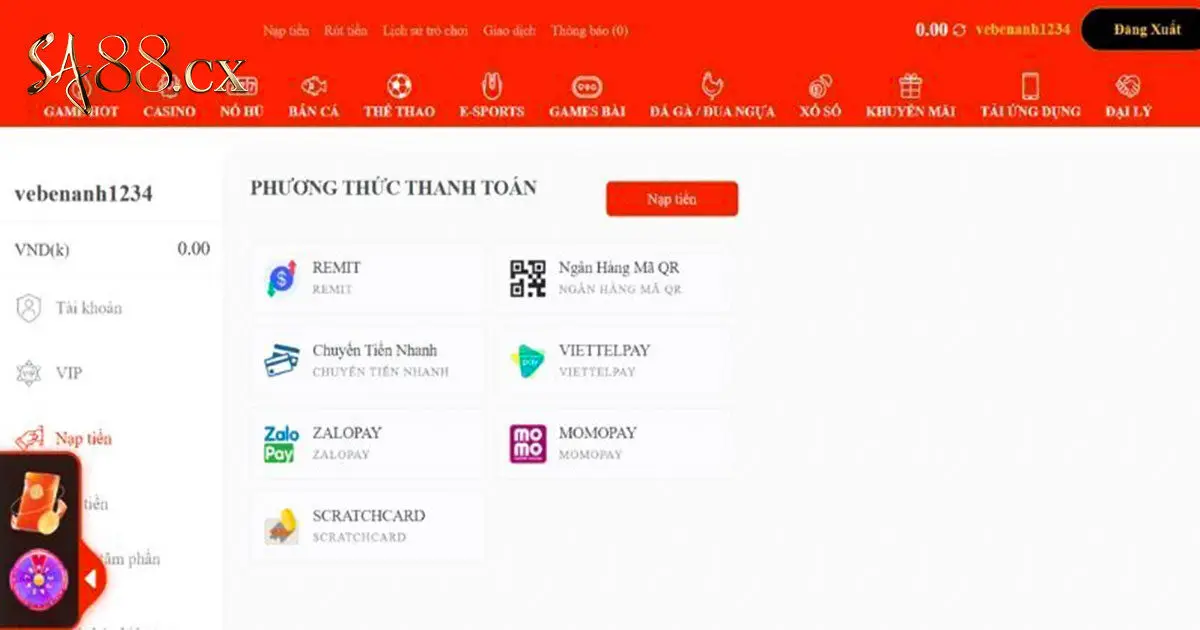This screenshot has height=630, width=1200.
Task: Click the MoMo logo icon
Action: pos(528,444)
